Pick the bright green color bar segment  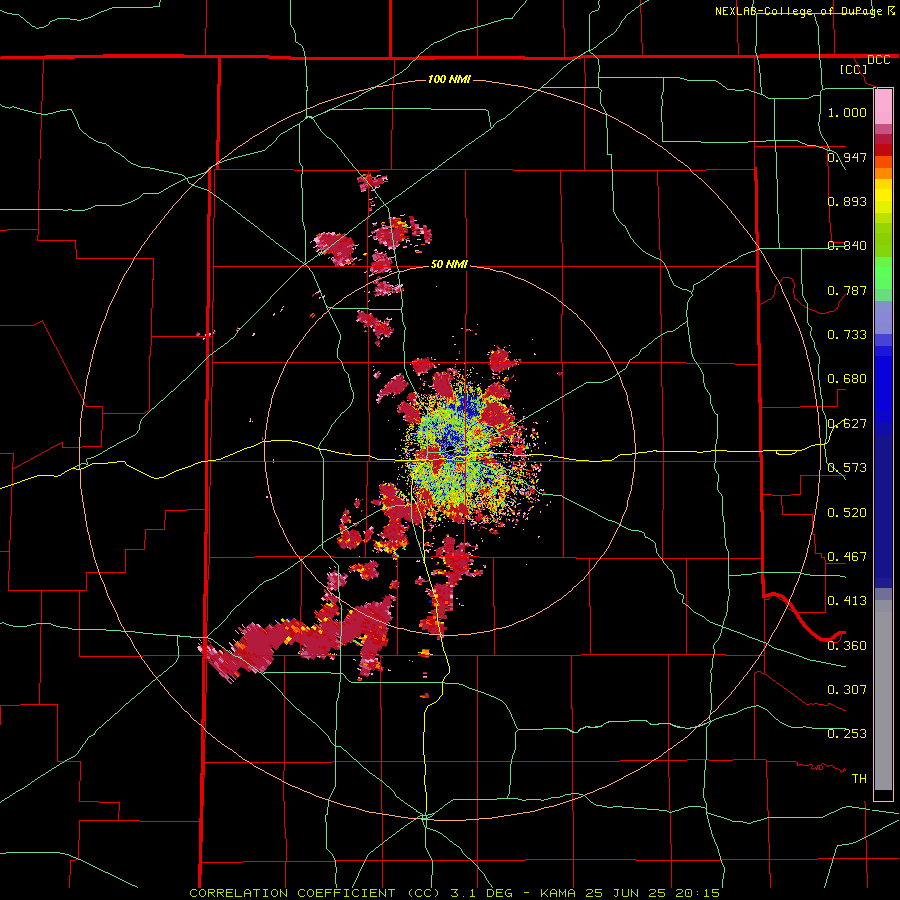(883, 273)
